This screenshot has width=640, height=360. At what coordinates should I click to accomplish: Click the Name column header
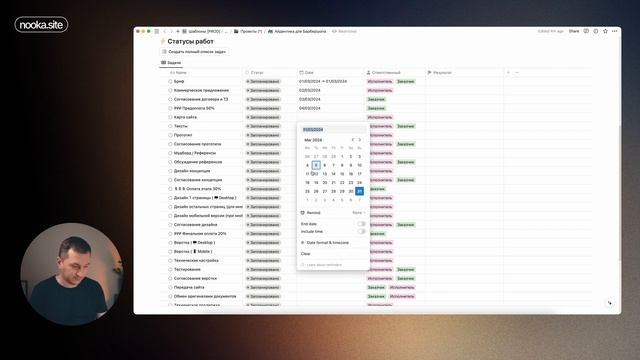pyautogui.click(x=178, y=73)
